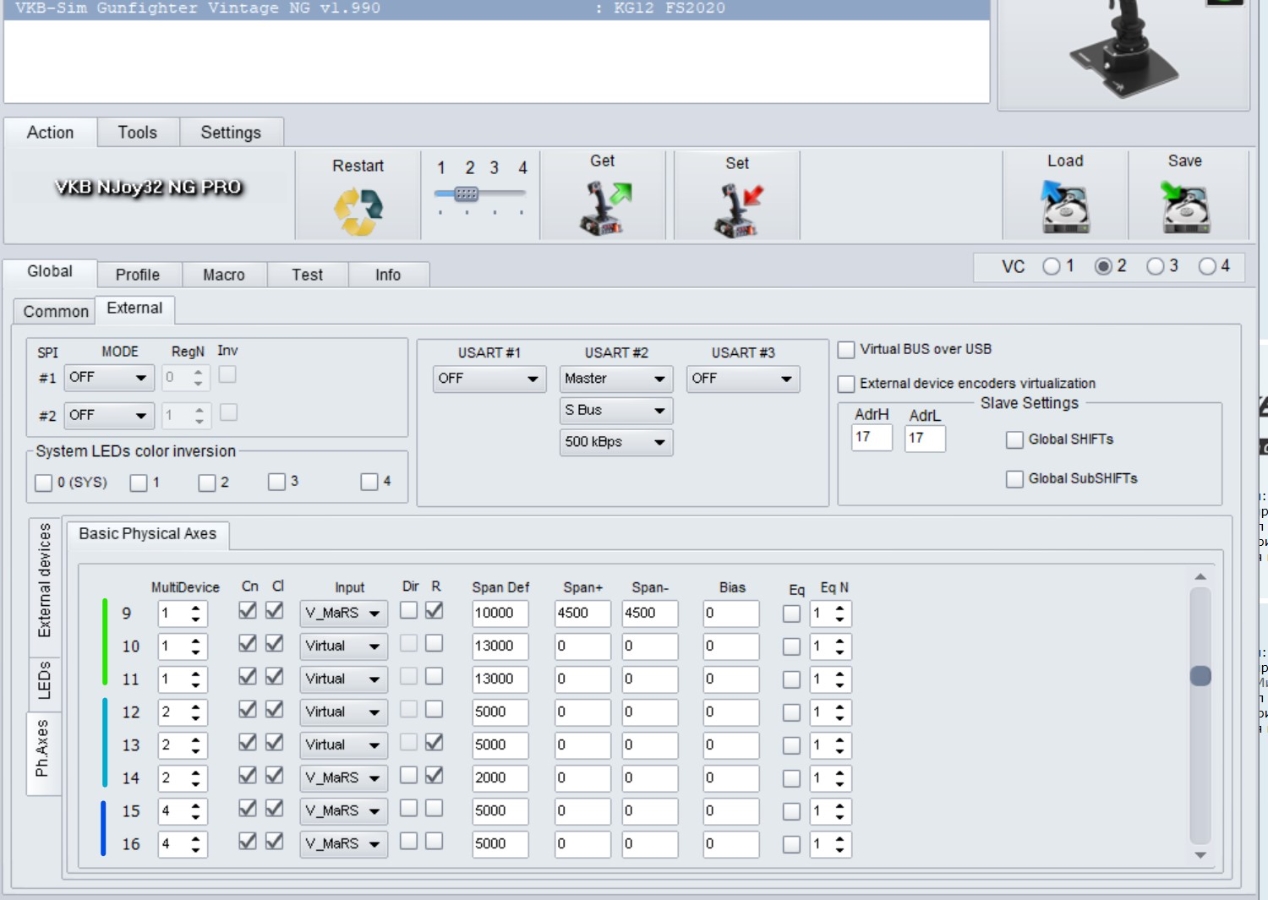Toggle Global SHIFTs checkbox
Screen dimensions: 1268x900
[x=1015, y=440]
